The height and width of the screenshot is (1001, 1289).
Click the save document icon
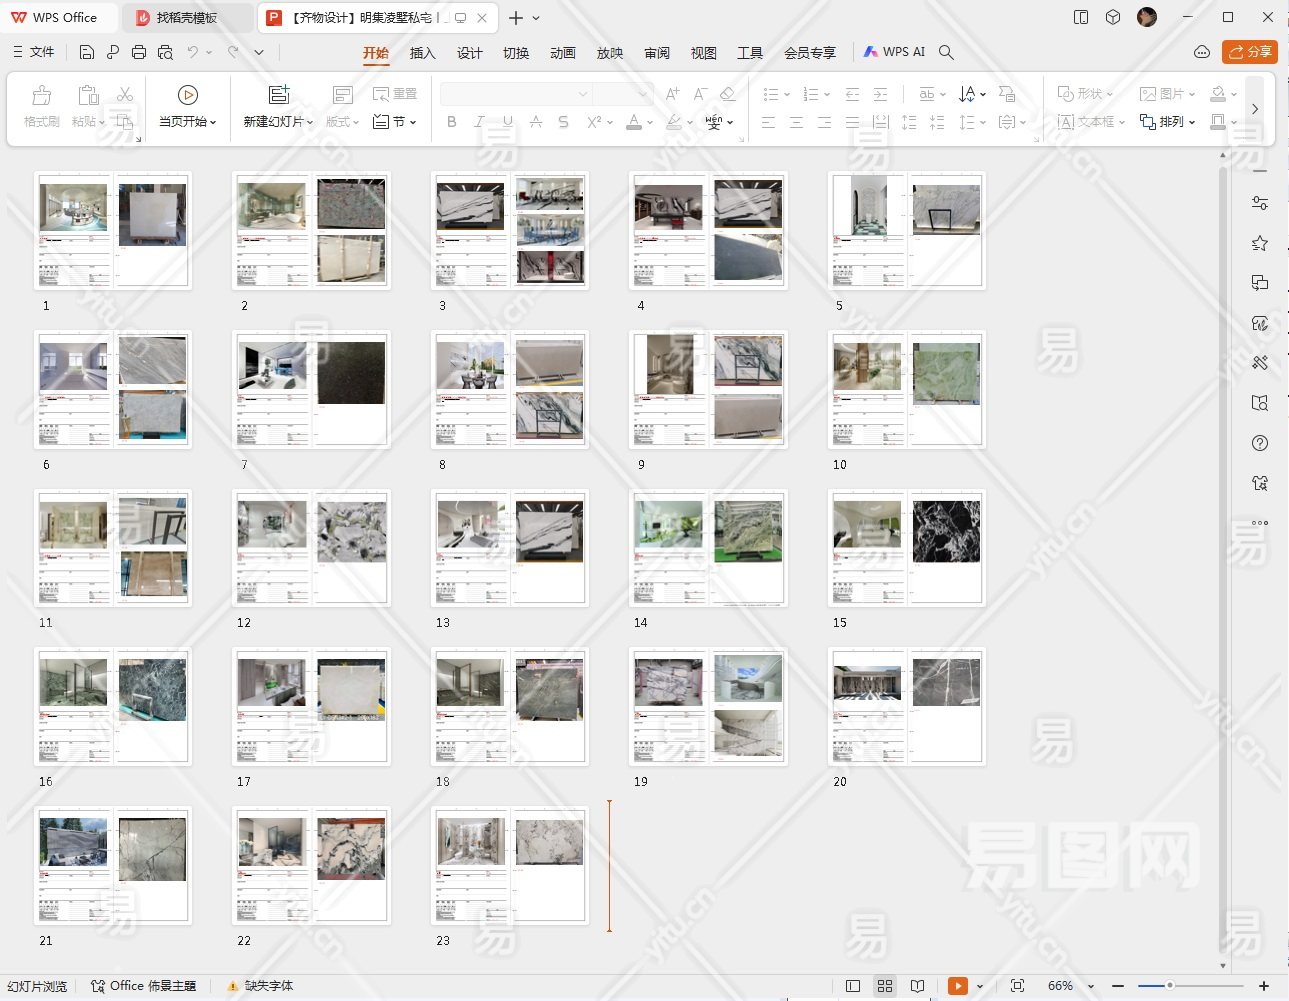click(87, 52)
